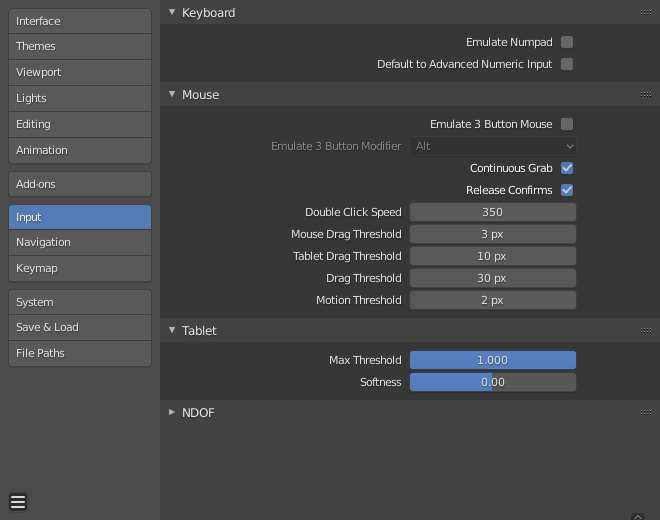Click the NDOF panel drag grip
The width and height of the screenshot is (660, 520).
click(646, 412)
